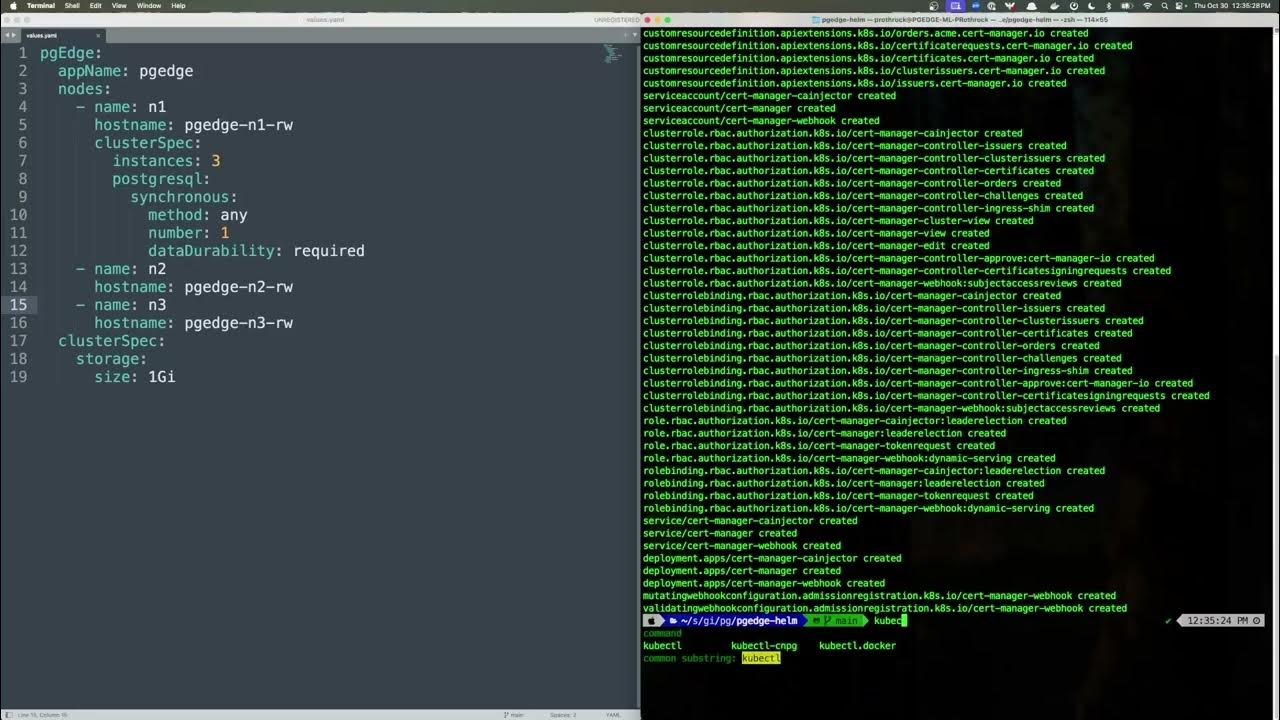
Task: Open Focus moon icon in menu bar
Action: coord(1092,6)
